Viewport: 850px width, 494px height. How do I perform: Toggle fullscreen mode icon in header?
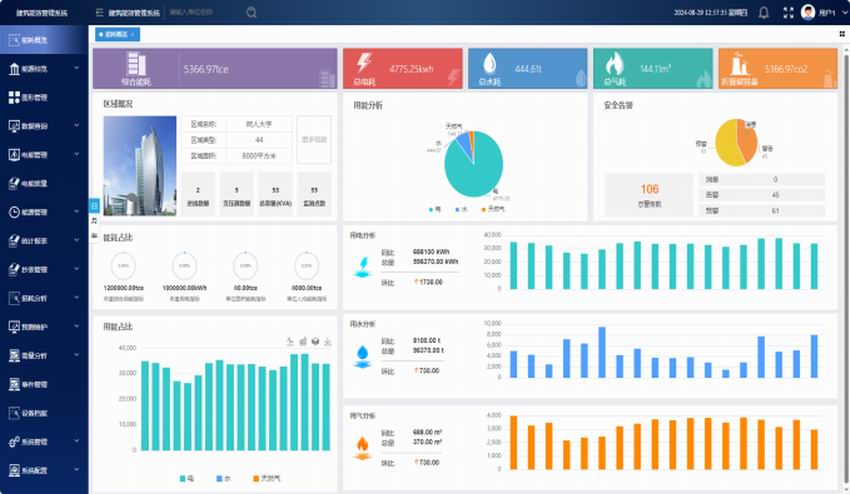(x=789, y=13)
